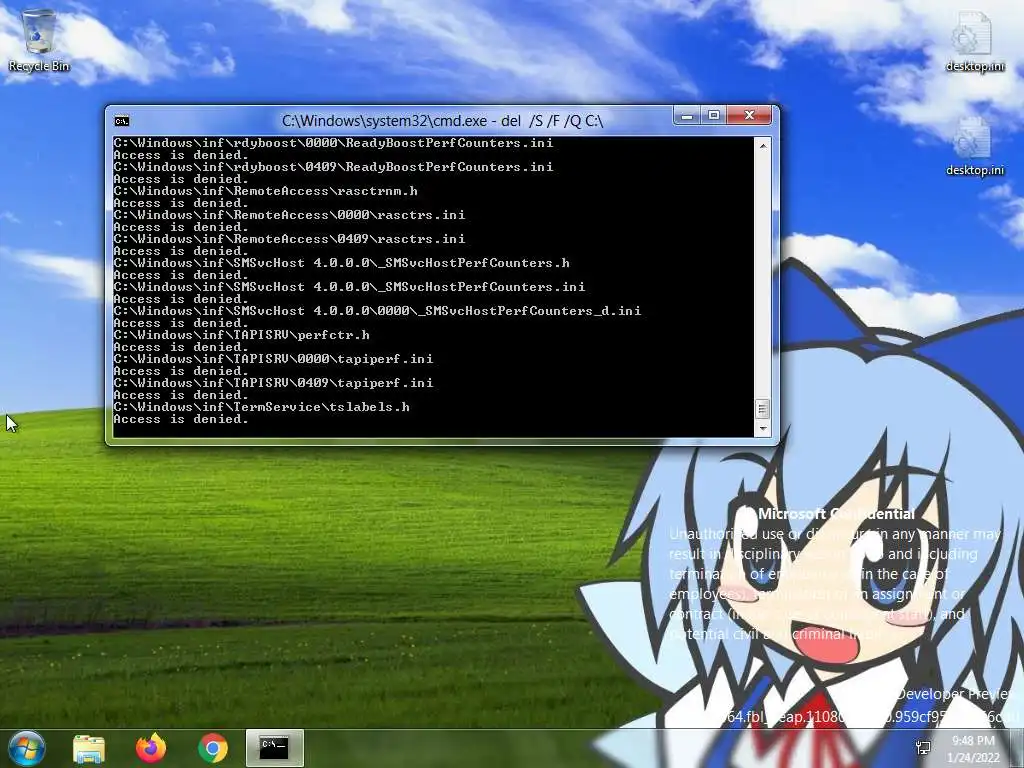Click the line with 0409\ReadyBoostPerfCounters.ini

[333, 167]
